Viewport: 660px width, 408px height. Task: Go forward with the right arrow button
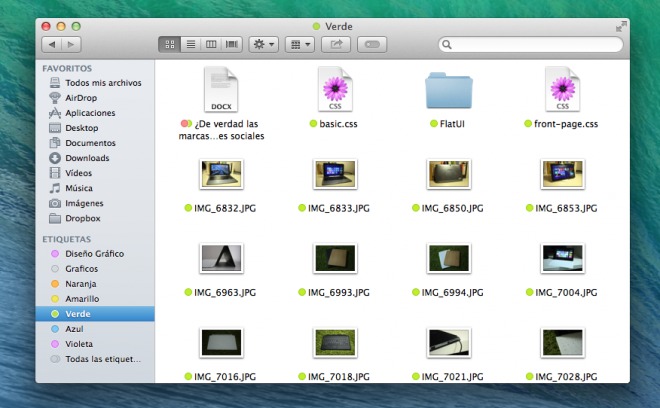click(71, 44)
